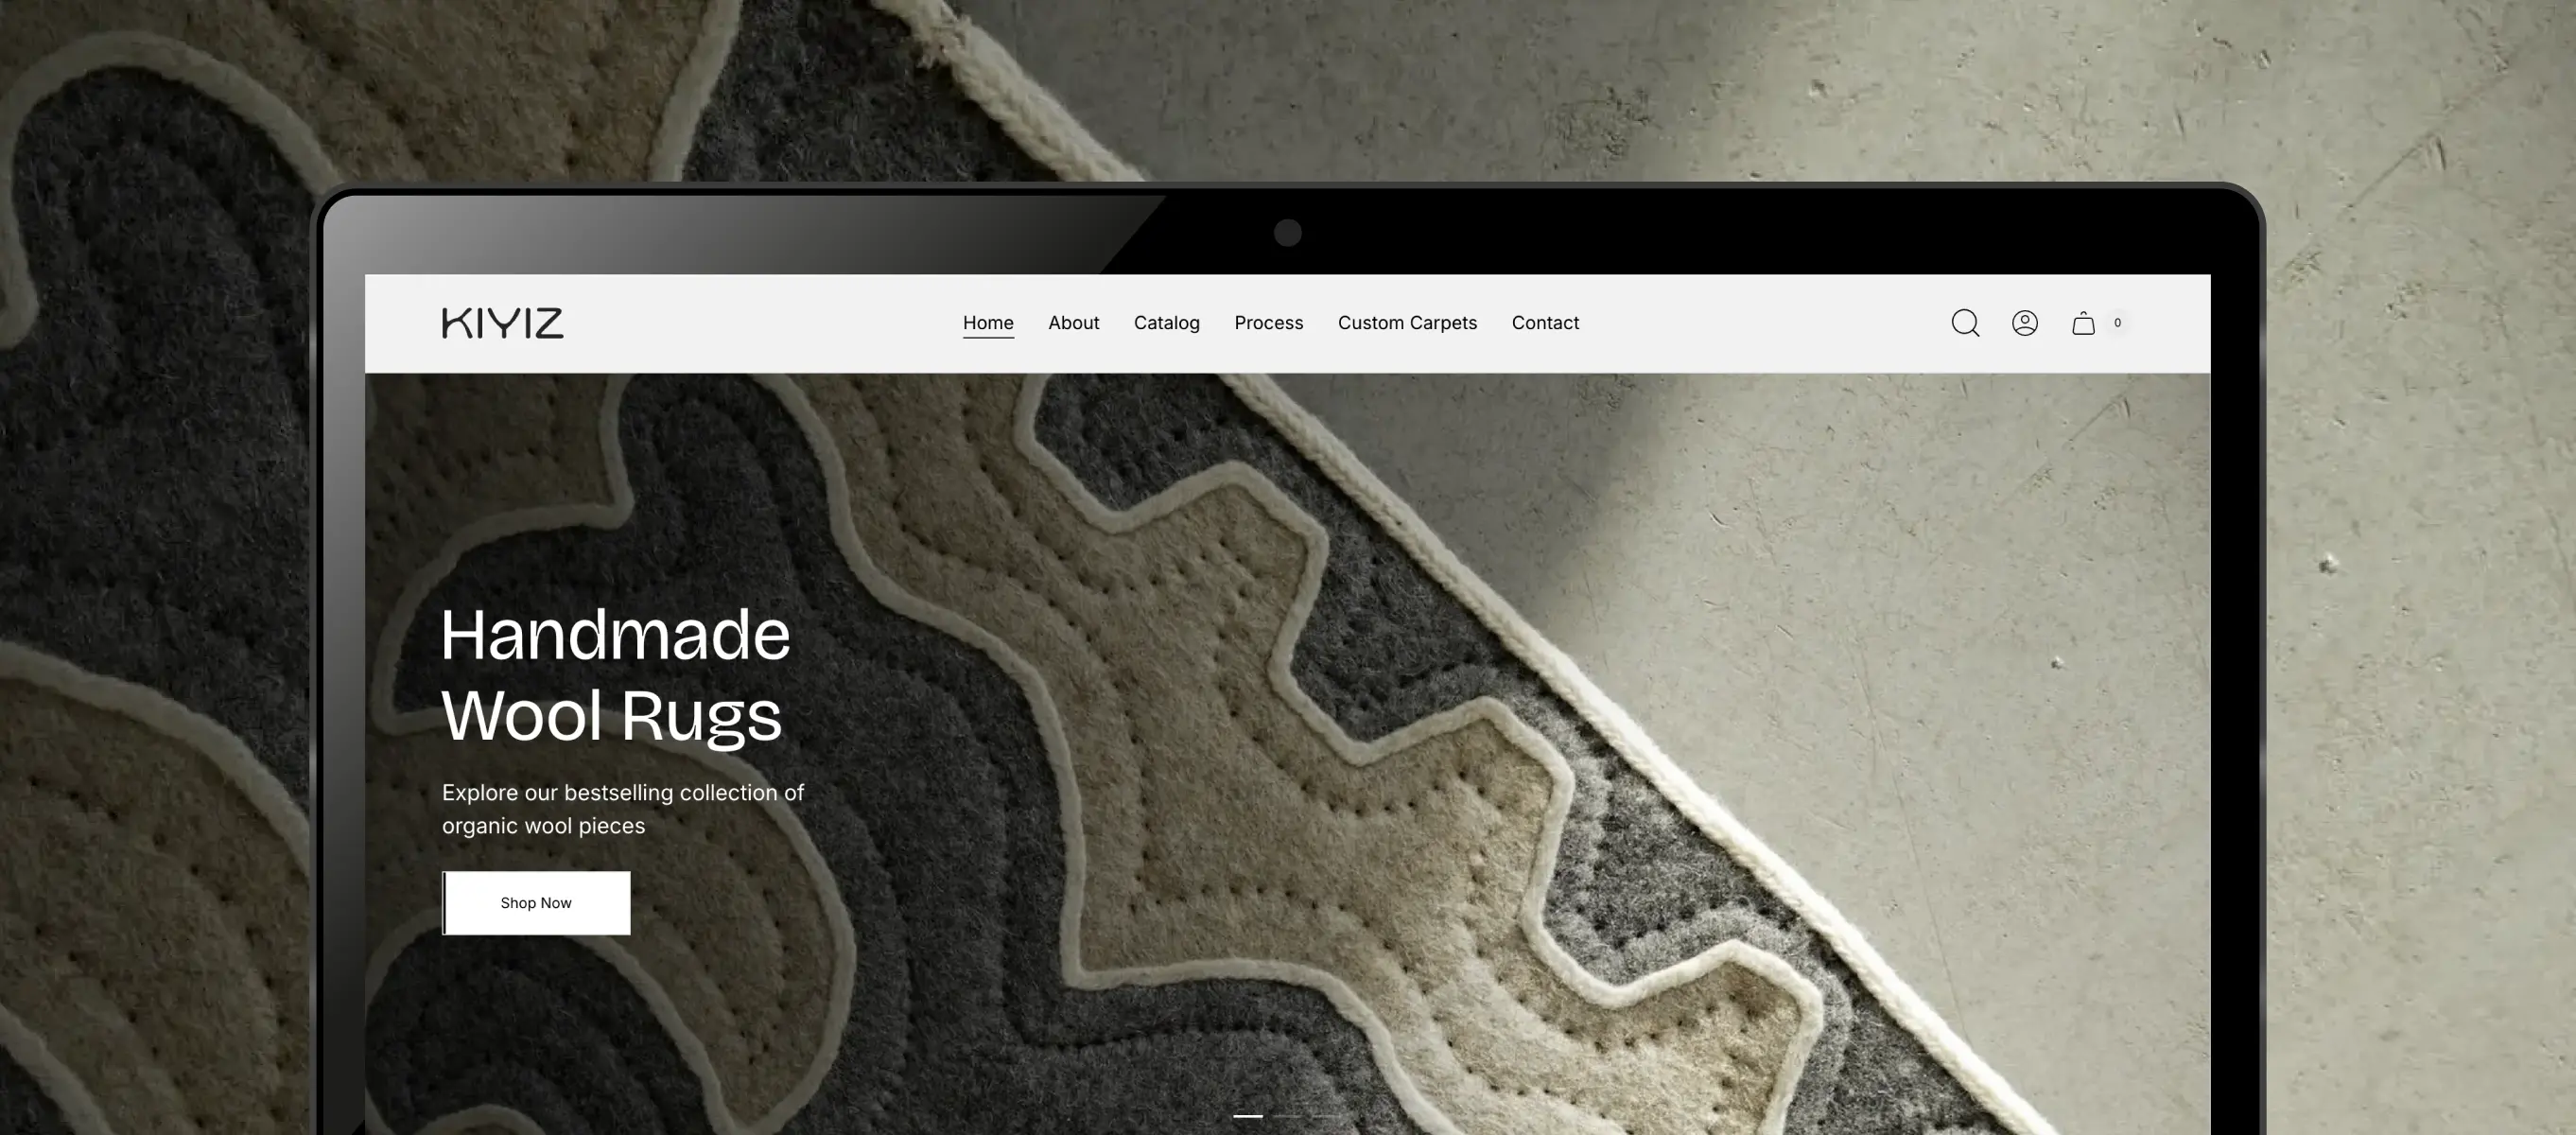Open the Custom Carpets page
Screen dimensions: 2576x1135
1407,323
